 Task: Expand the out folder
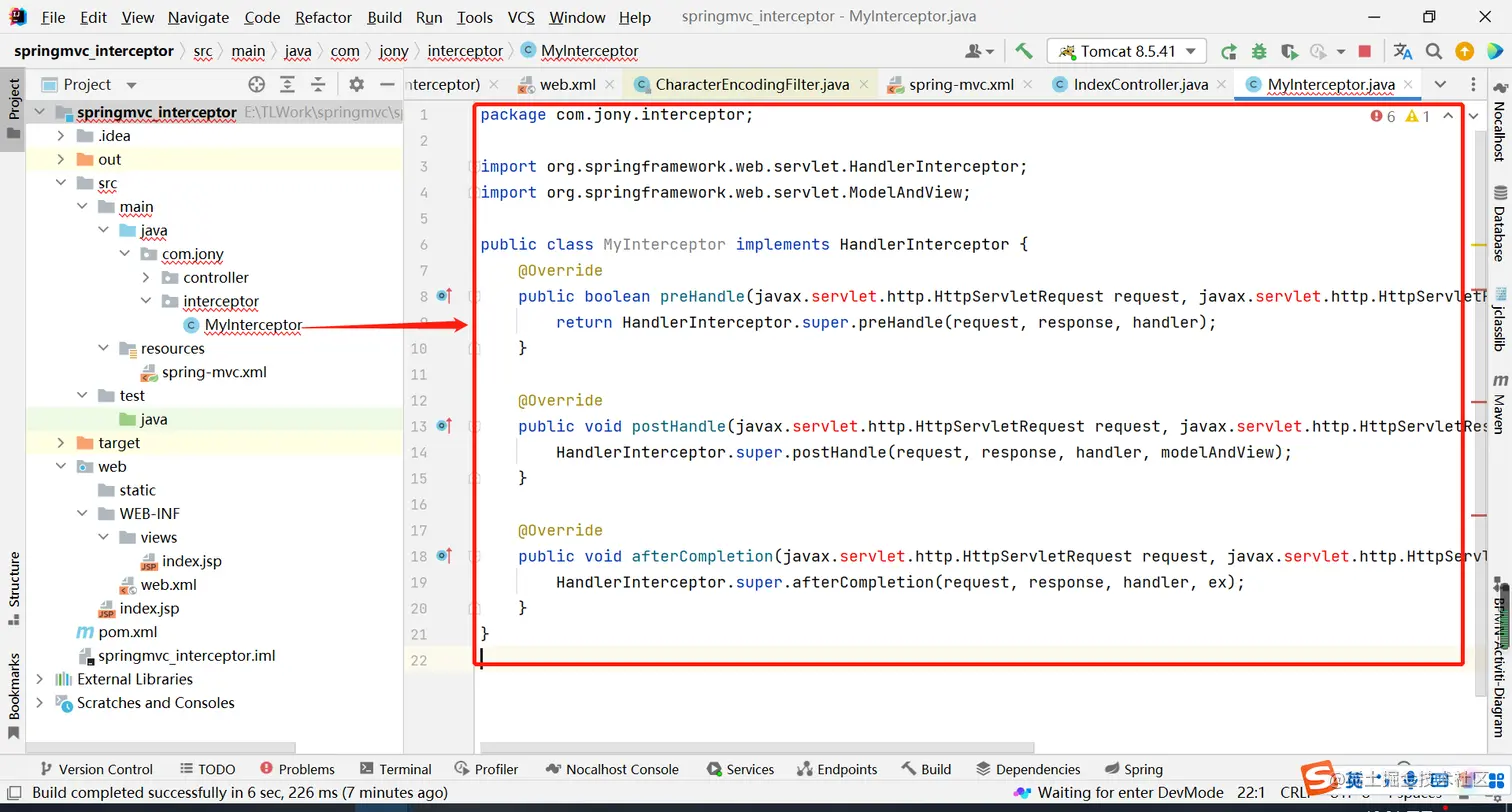[61, 159]
